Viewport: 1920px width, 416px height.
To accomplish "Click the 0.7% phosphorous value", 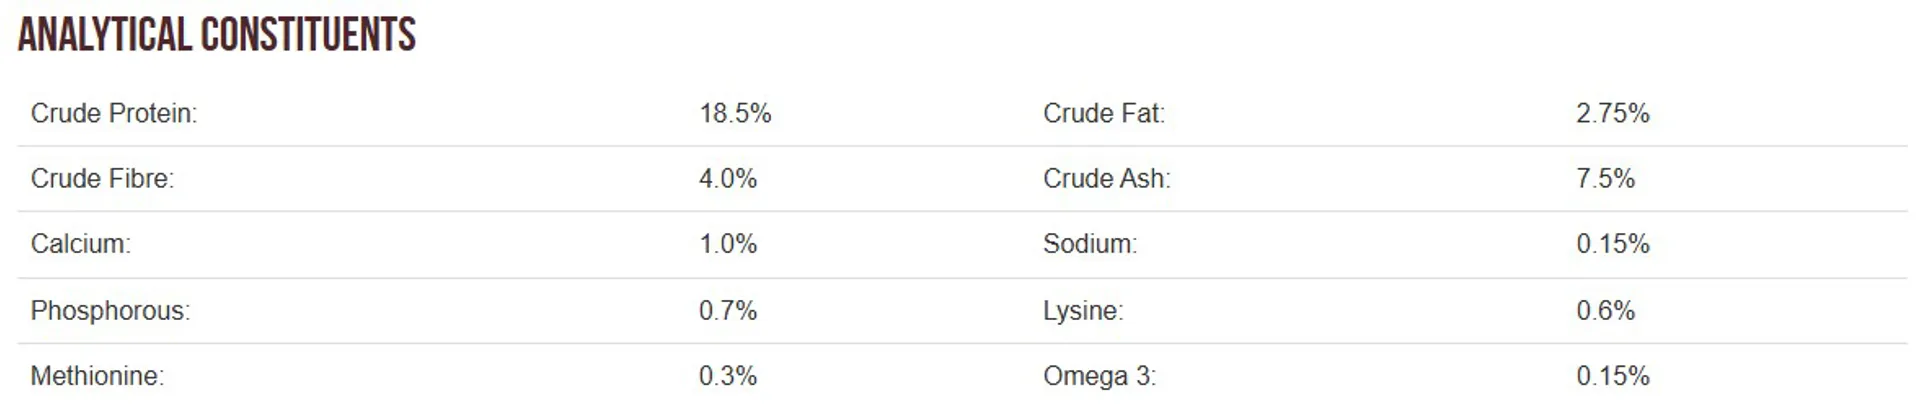I will (728, 310).
